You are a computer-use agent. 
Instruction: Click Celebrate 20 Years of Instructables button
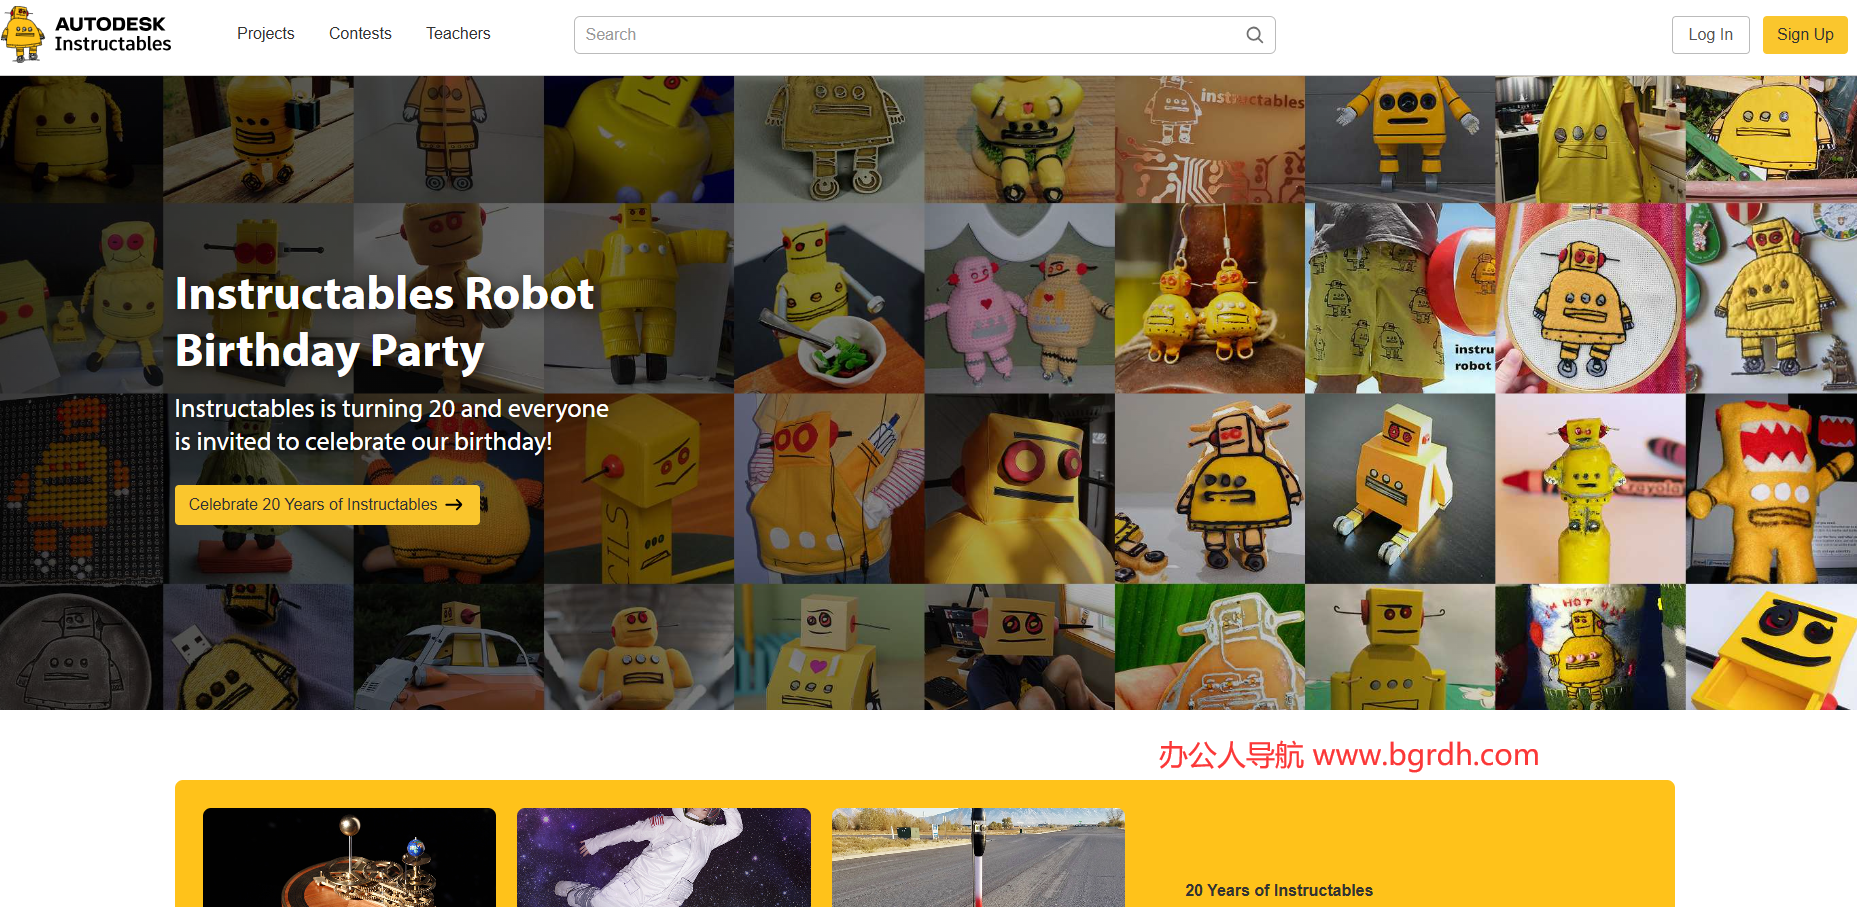[x=327, y=505]
